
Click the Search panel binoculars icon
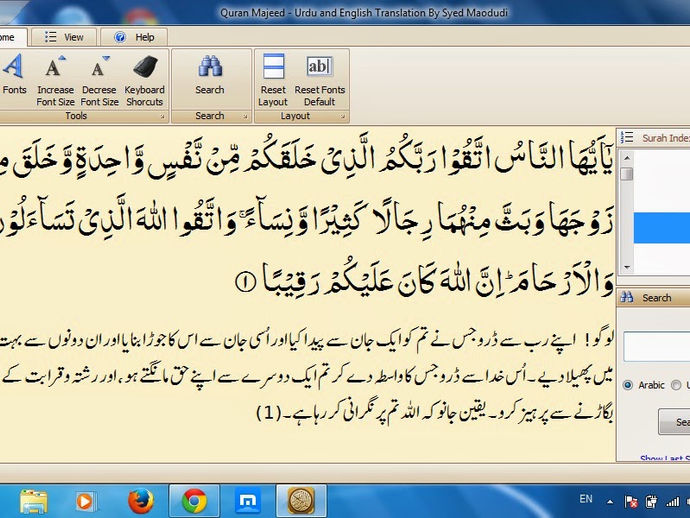pos(627,298)
